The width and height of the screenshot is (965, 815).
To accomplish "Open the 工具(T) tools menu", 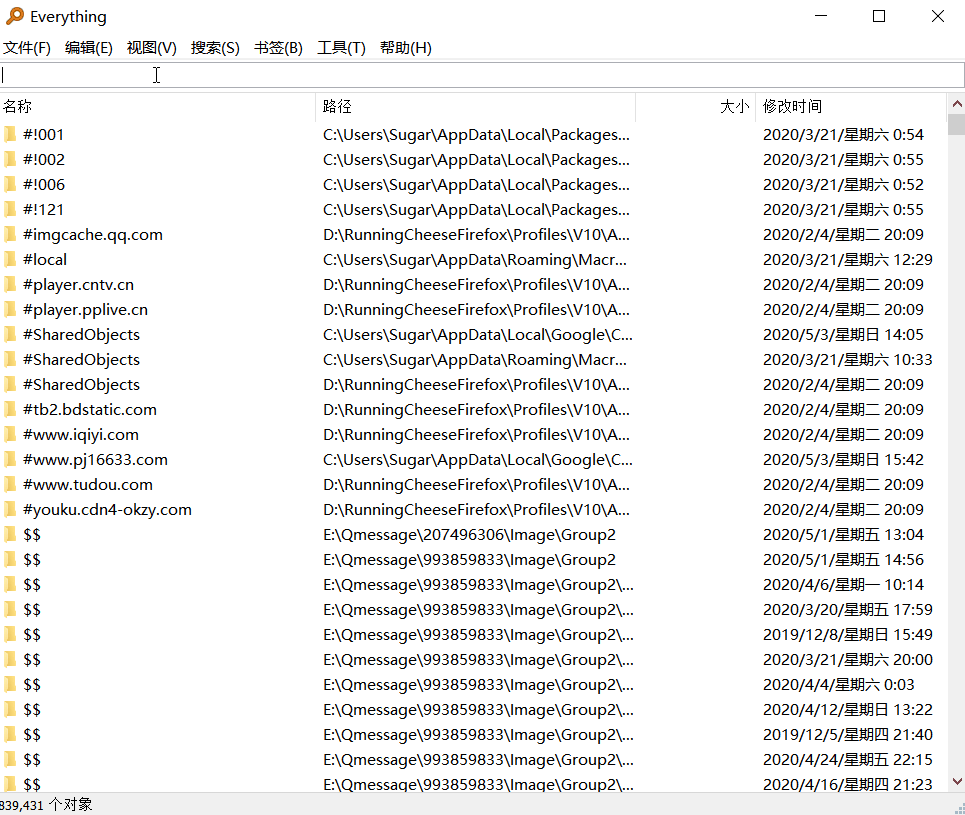I will 341,48.
